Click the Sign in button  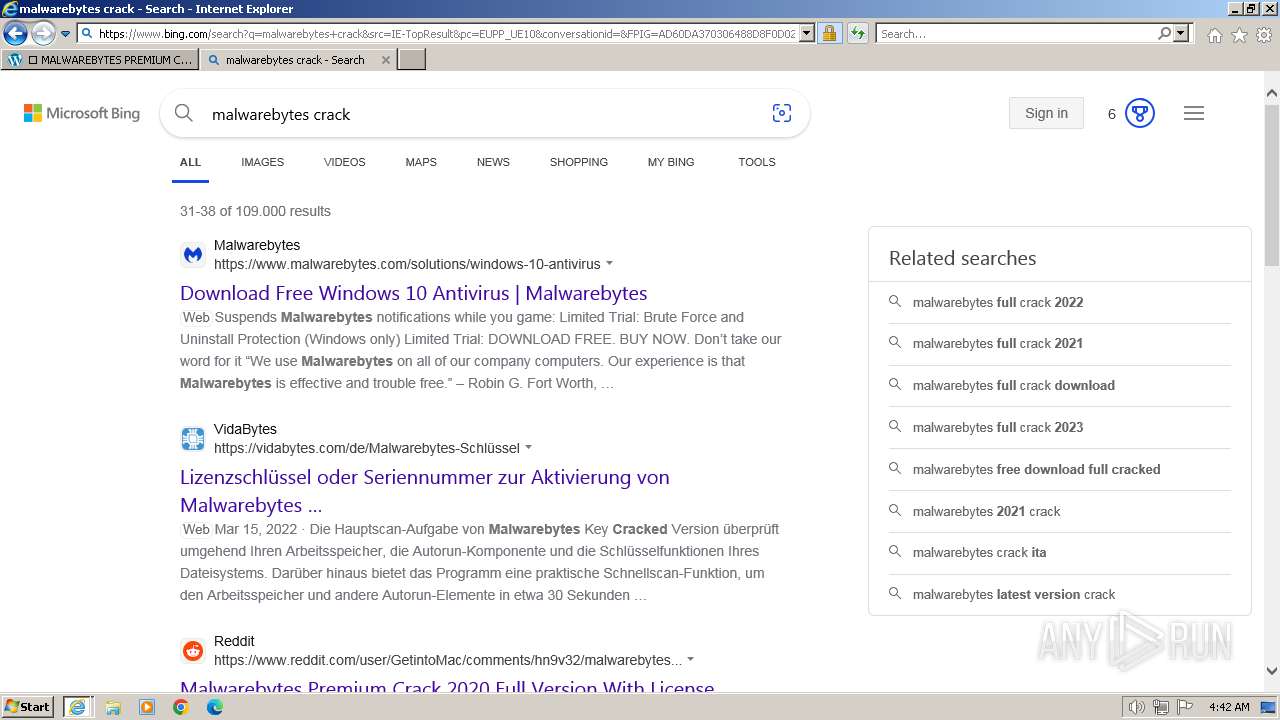pos(1046,113)
